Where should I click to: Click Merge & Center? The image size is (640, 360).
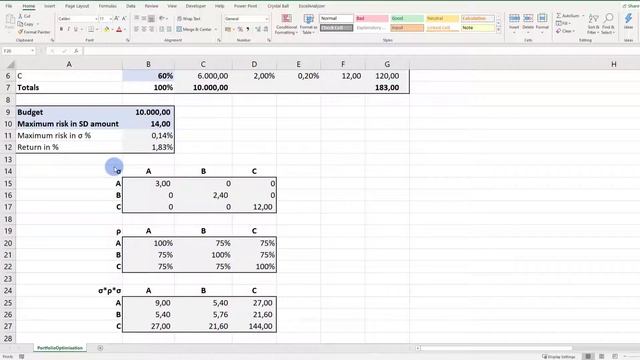click(194, 29)
